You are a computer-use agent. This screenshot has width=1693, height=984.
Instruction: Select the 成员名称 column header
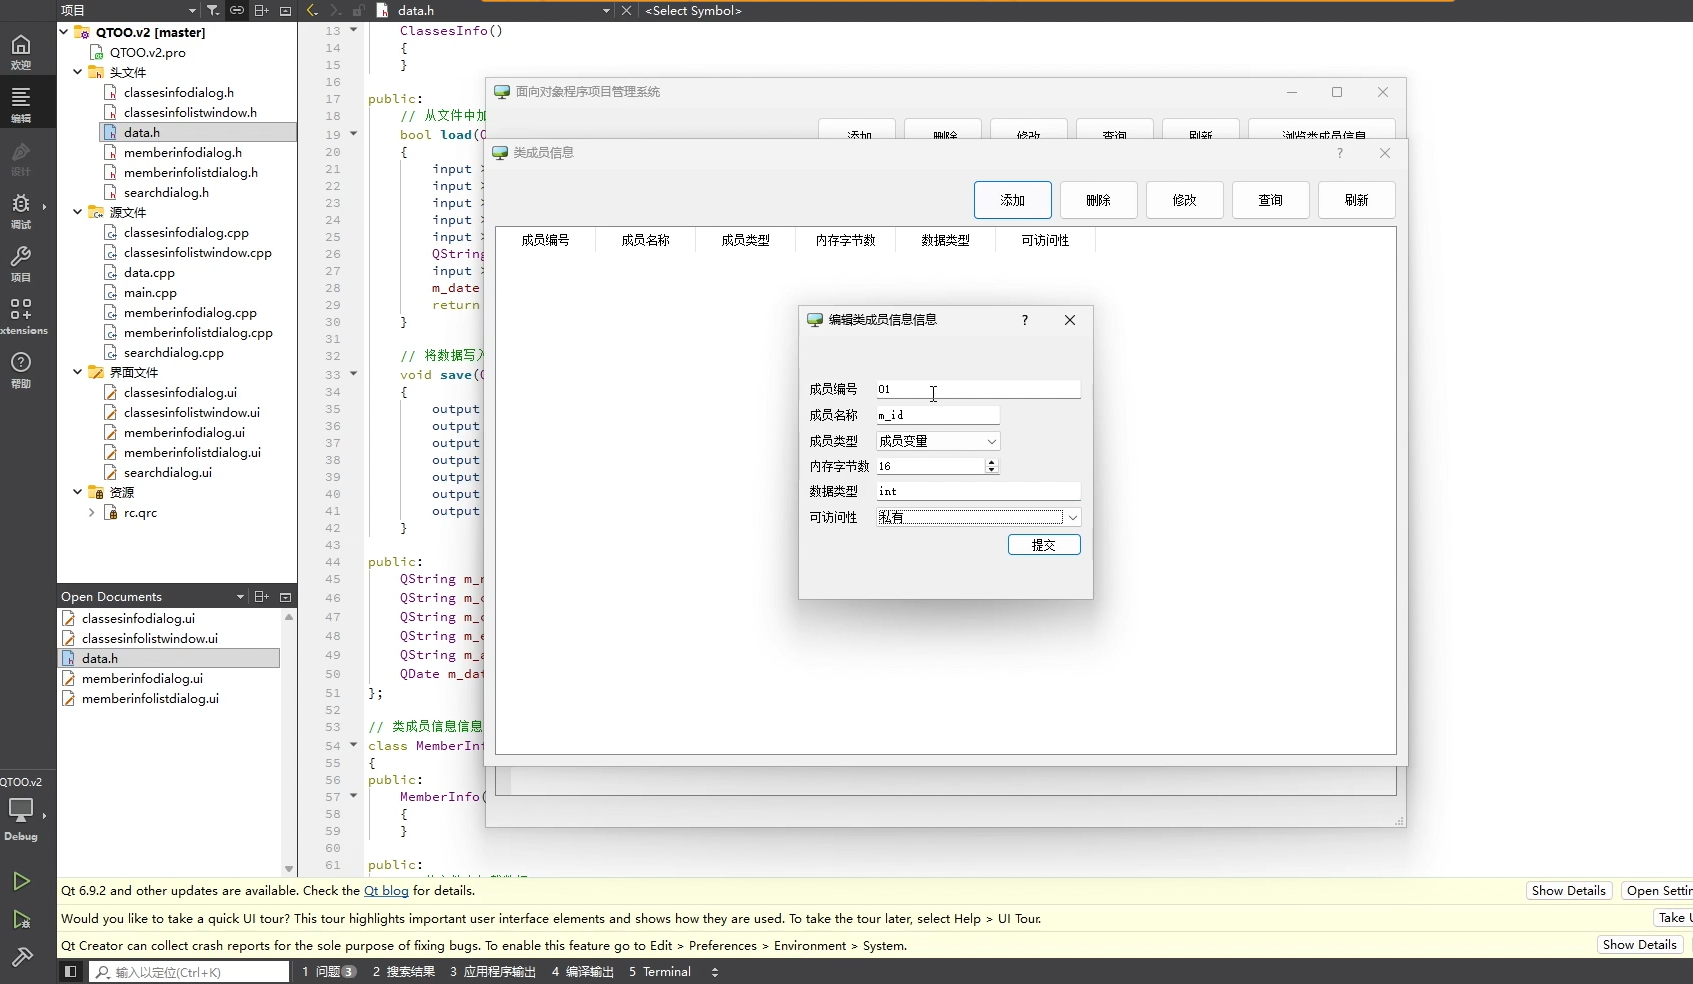click(645, 240)
